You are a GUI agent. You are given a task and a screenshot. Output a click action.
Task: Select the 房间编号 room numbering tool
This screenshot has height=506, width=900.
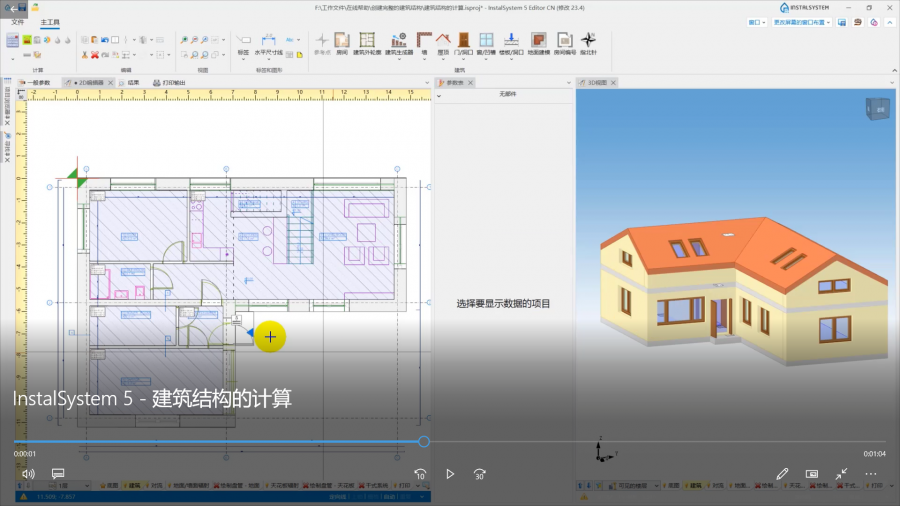pyautogui.click(x=564, y=43)
